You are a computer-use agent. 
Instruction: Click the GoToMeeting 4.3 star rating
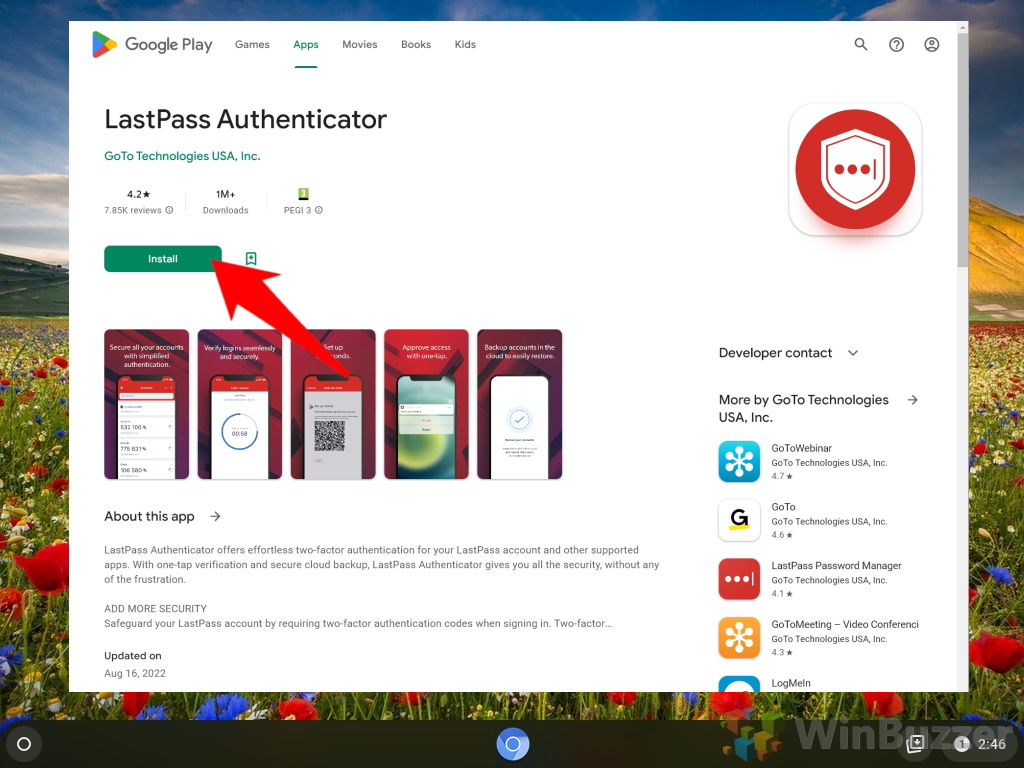click(782, 652)
